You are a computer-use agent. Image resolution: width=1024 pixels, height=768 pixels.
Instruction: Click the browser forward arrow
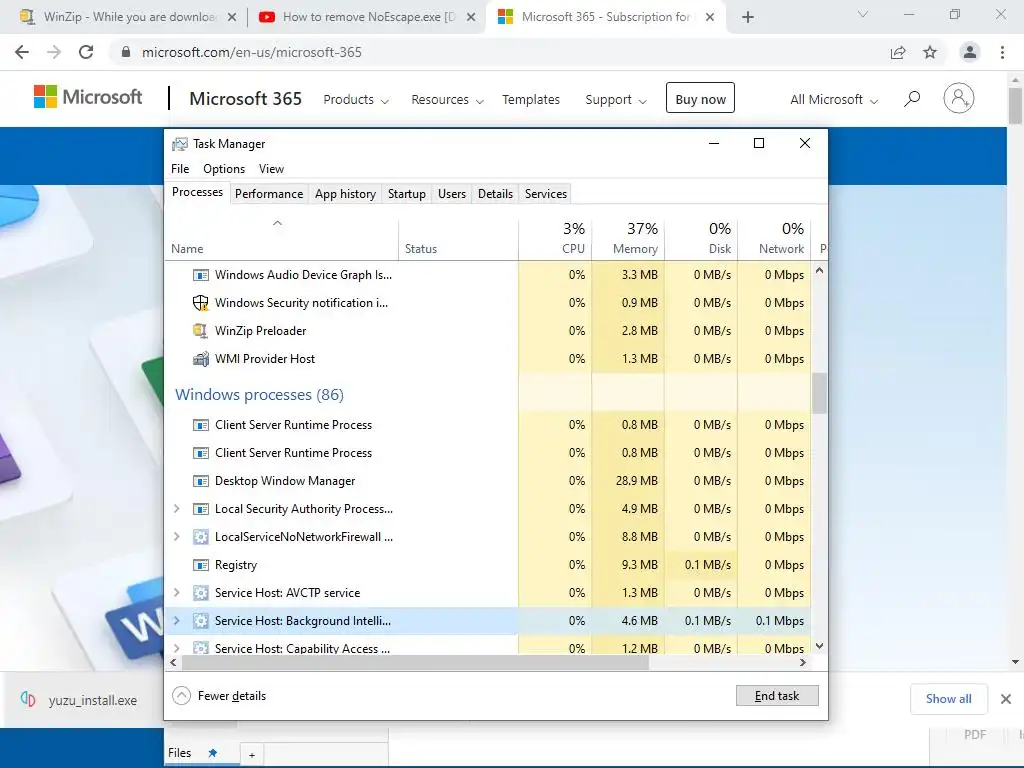[54, 52]
